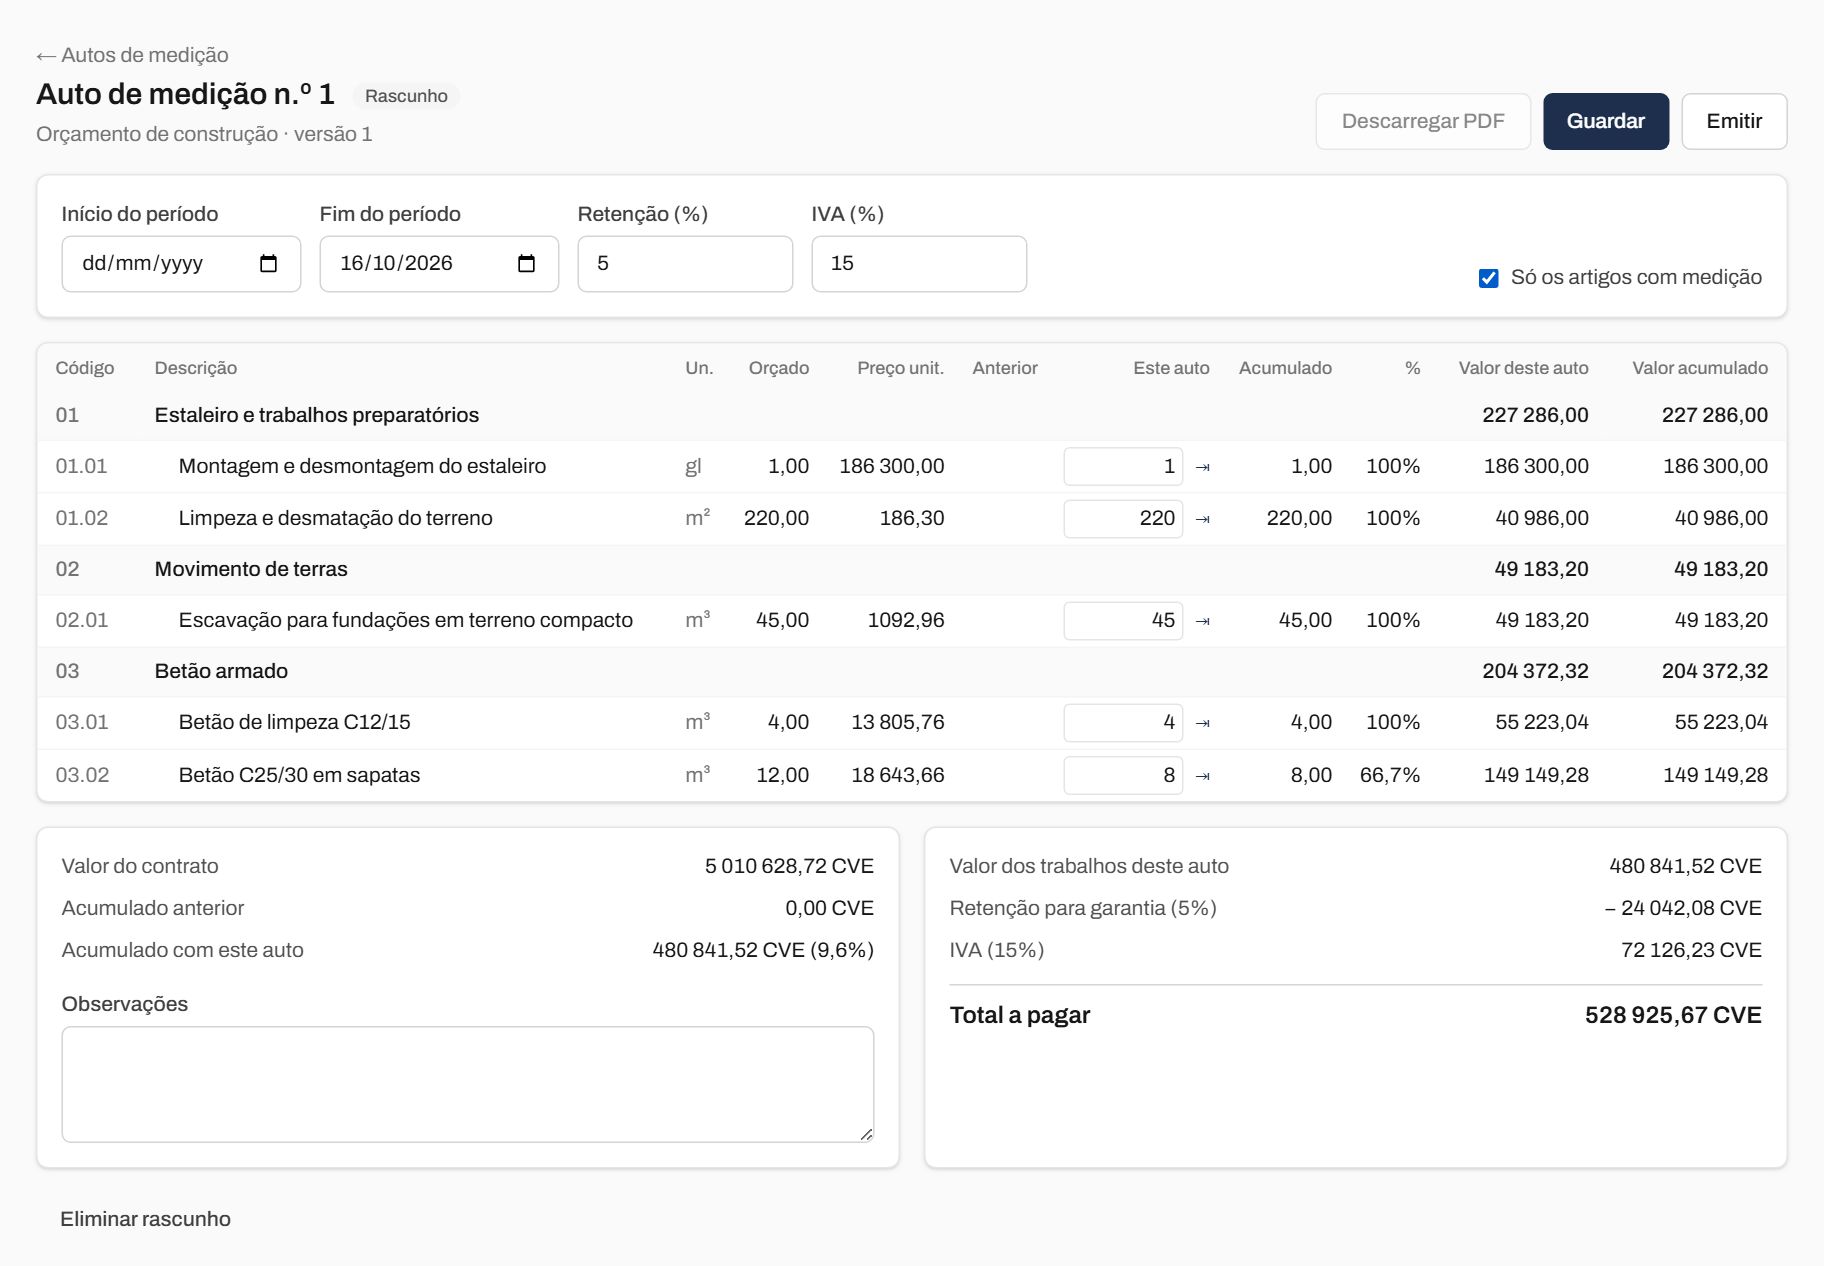Image resolution: width=1824 pixels, height=1266 pixels.
Task: Edit Este auto quantity for item 01.02
Action: pos(1123,519)
